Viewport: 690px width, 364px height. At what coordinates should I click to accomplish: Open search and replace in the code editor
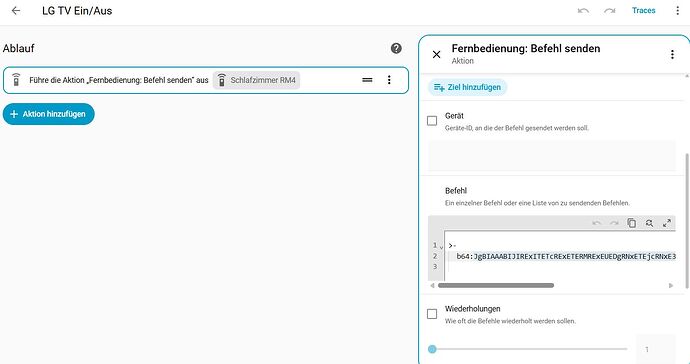pyautogui.click(x=649, y=223)
